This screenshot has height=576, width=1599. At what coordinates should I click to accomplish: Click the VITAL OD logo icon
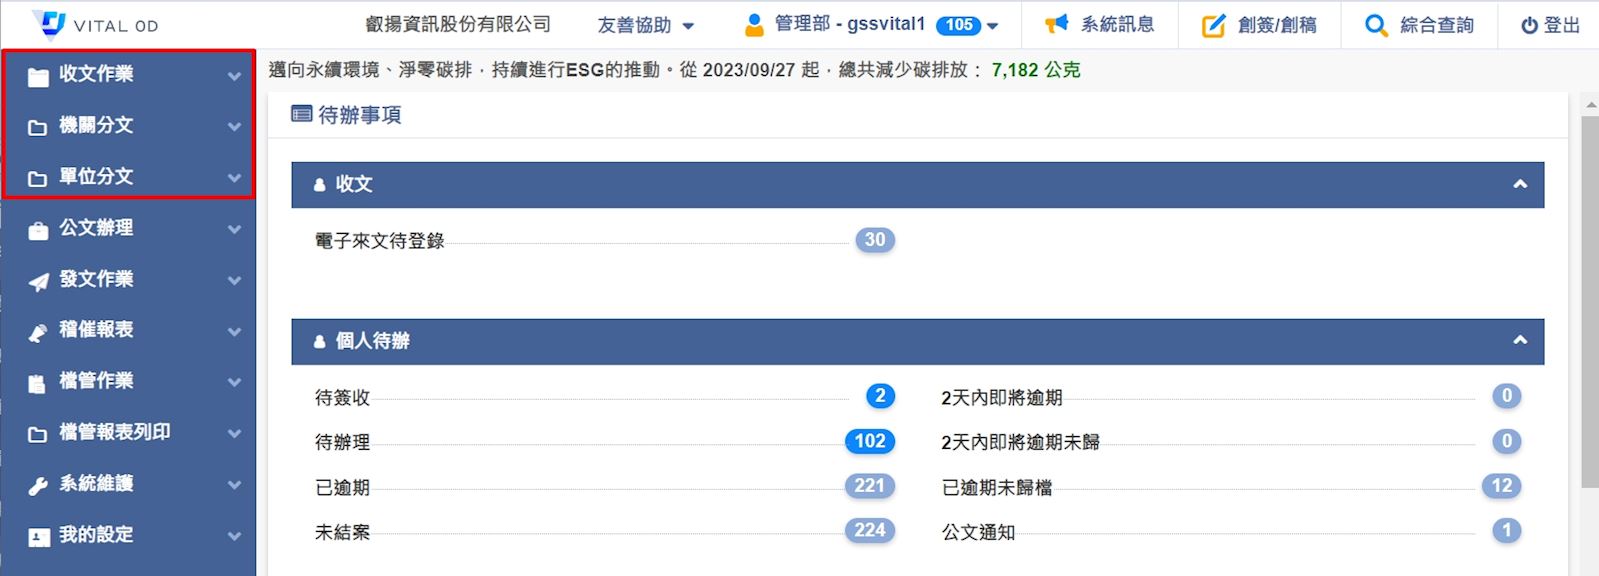click(x=49, y=23)
